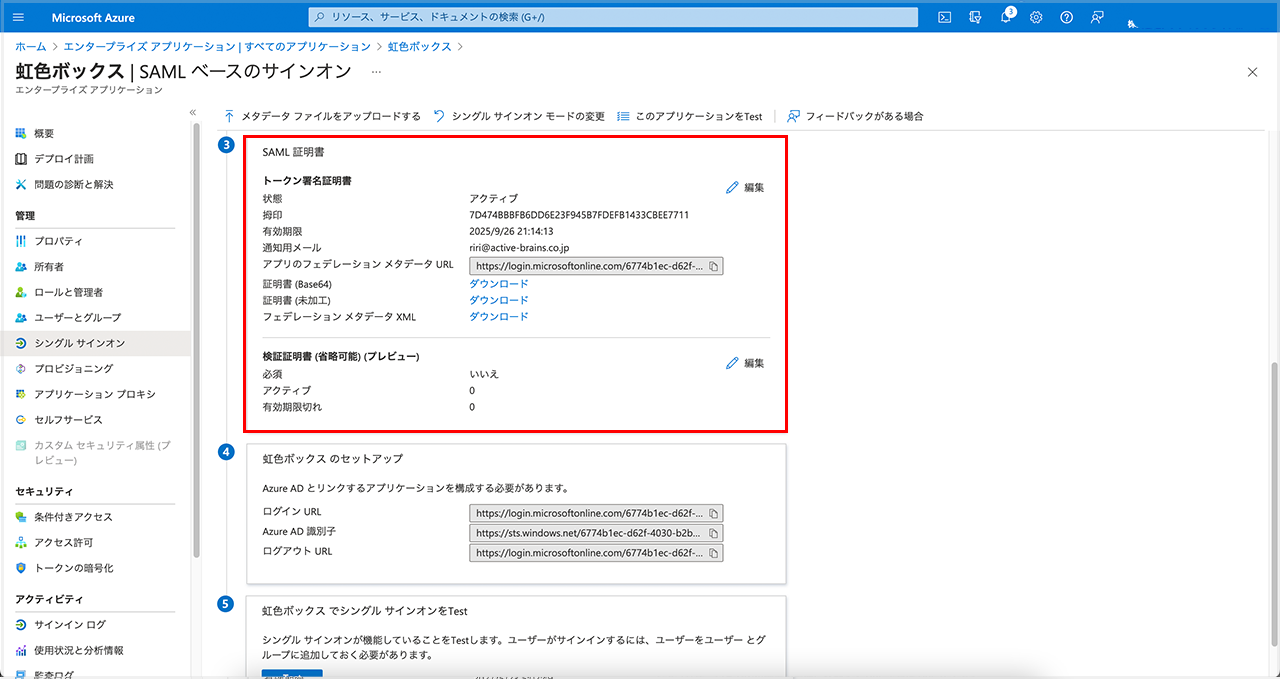The image size is (1280, 679).
Task: Copy the federation metadata URL
Action: [x=713, y=266]
